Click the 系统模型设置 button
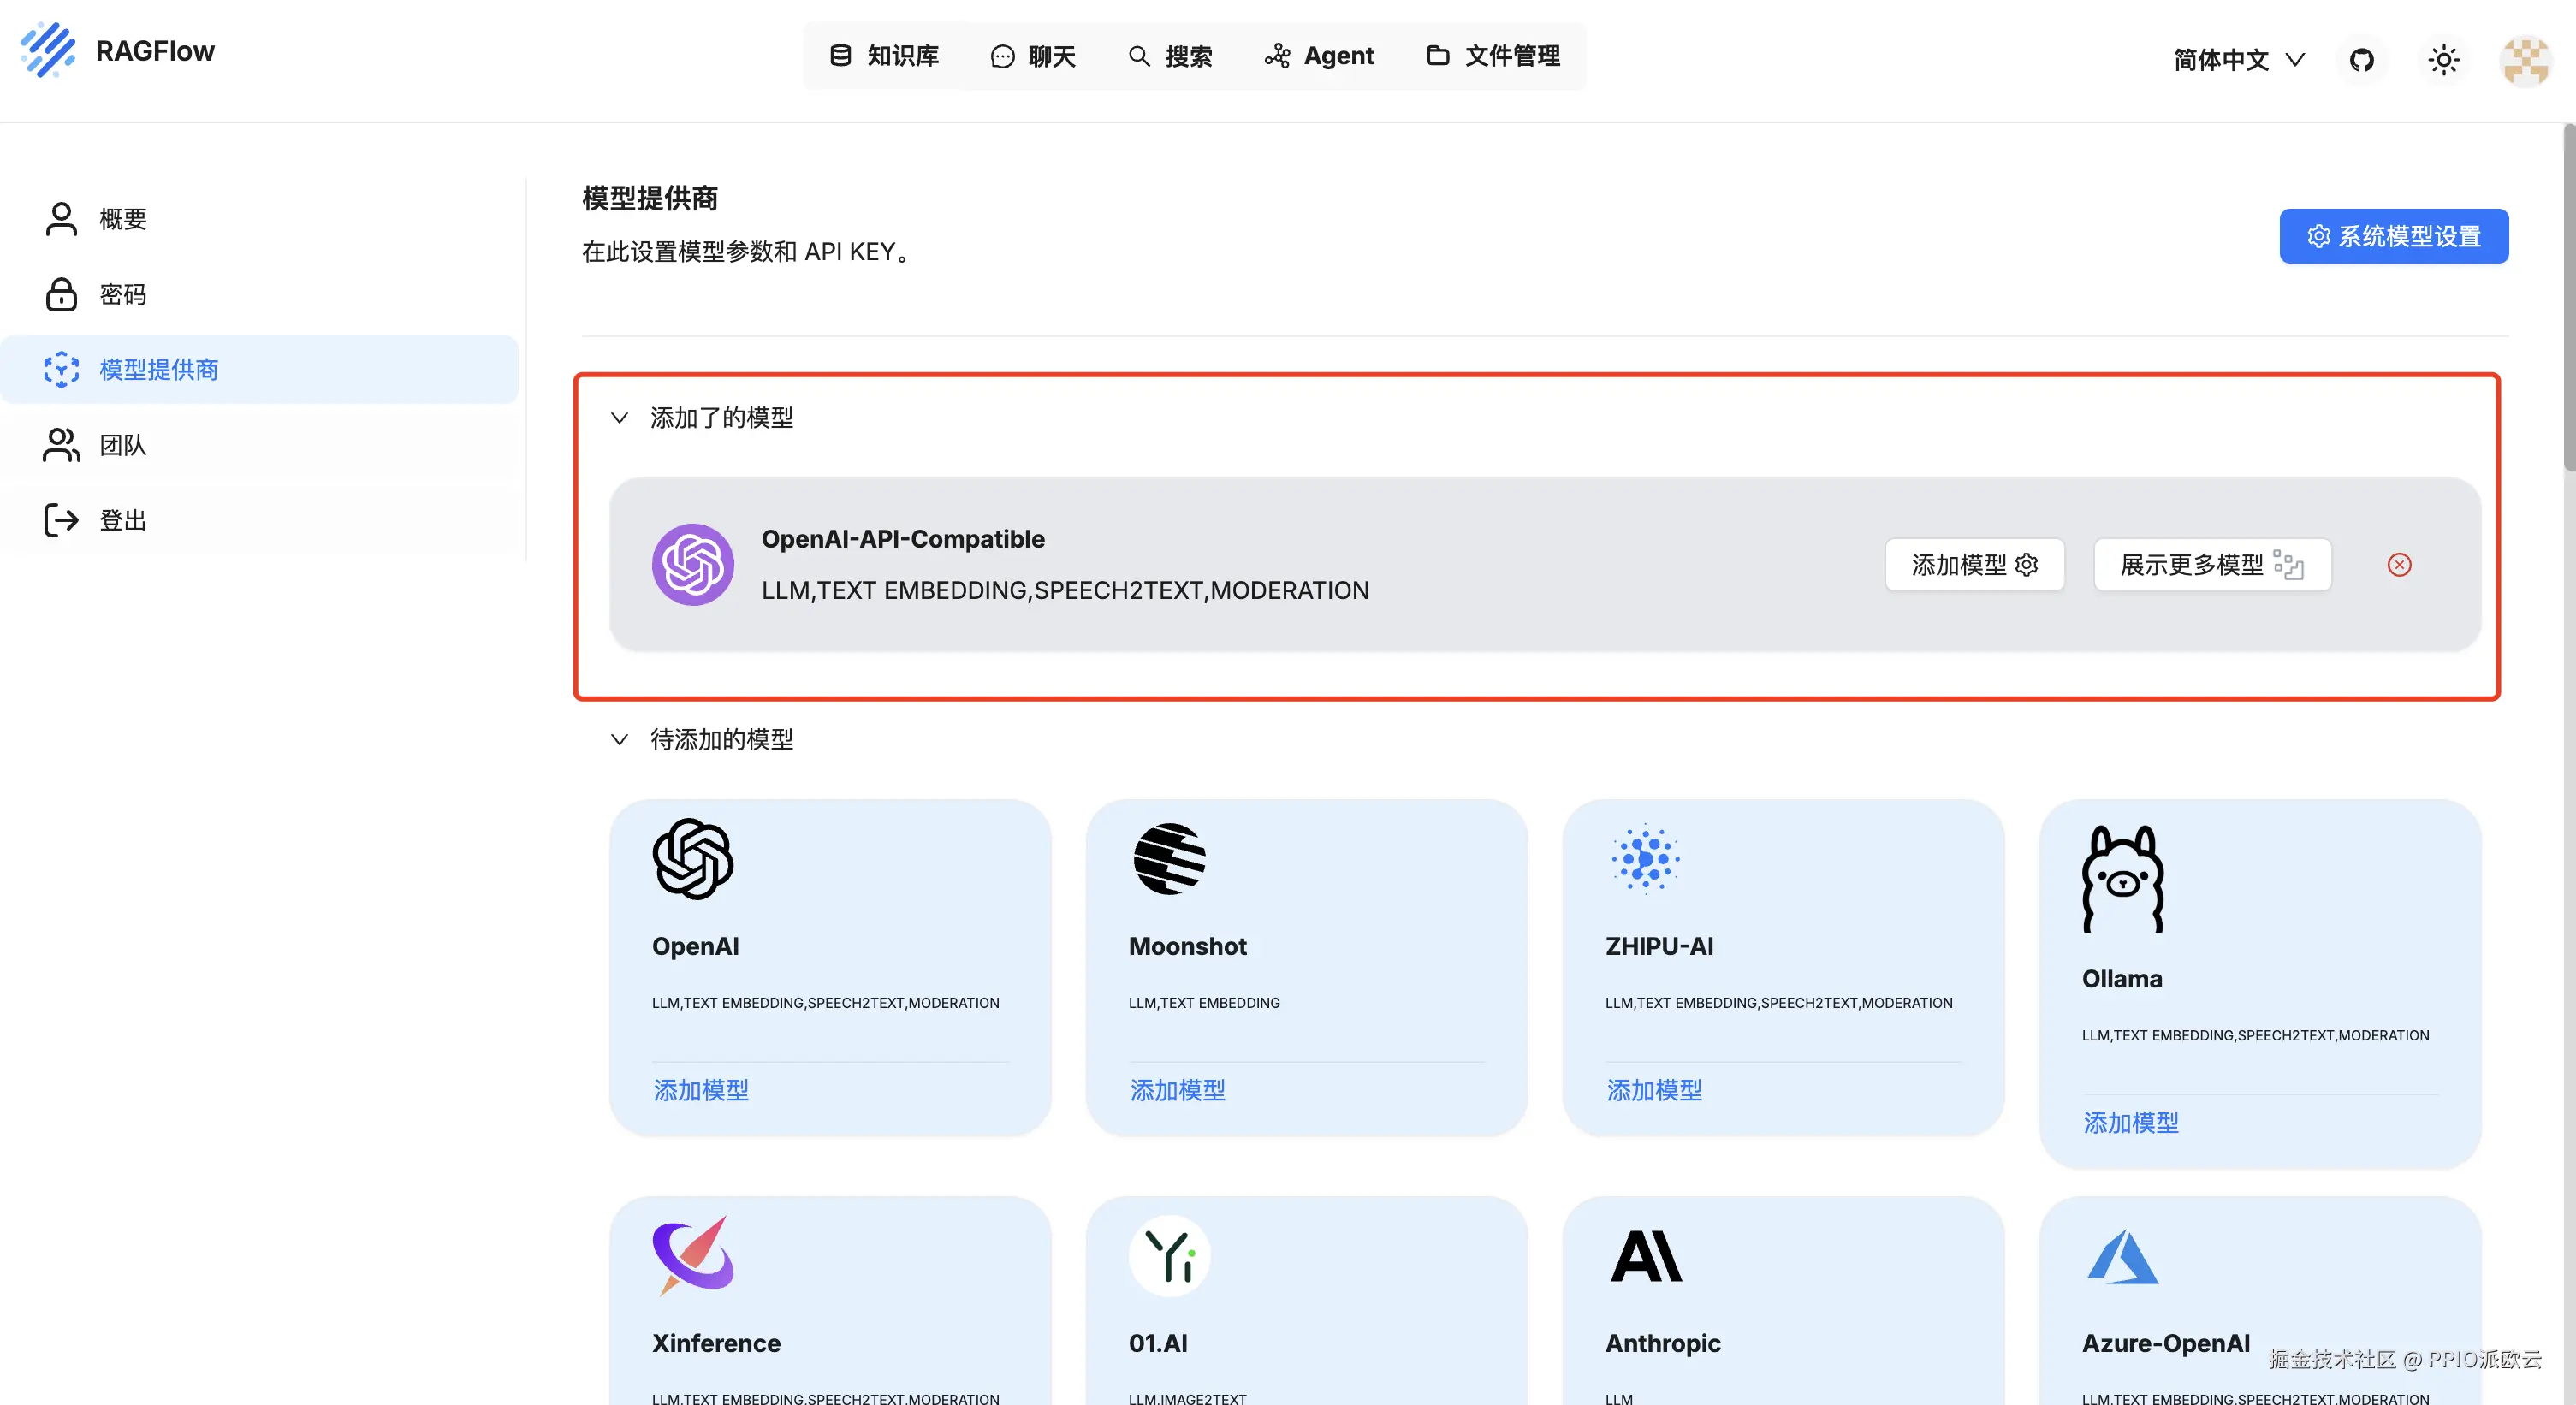2576x1405 pixels. [2393, 236]
